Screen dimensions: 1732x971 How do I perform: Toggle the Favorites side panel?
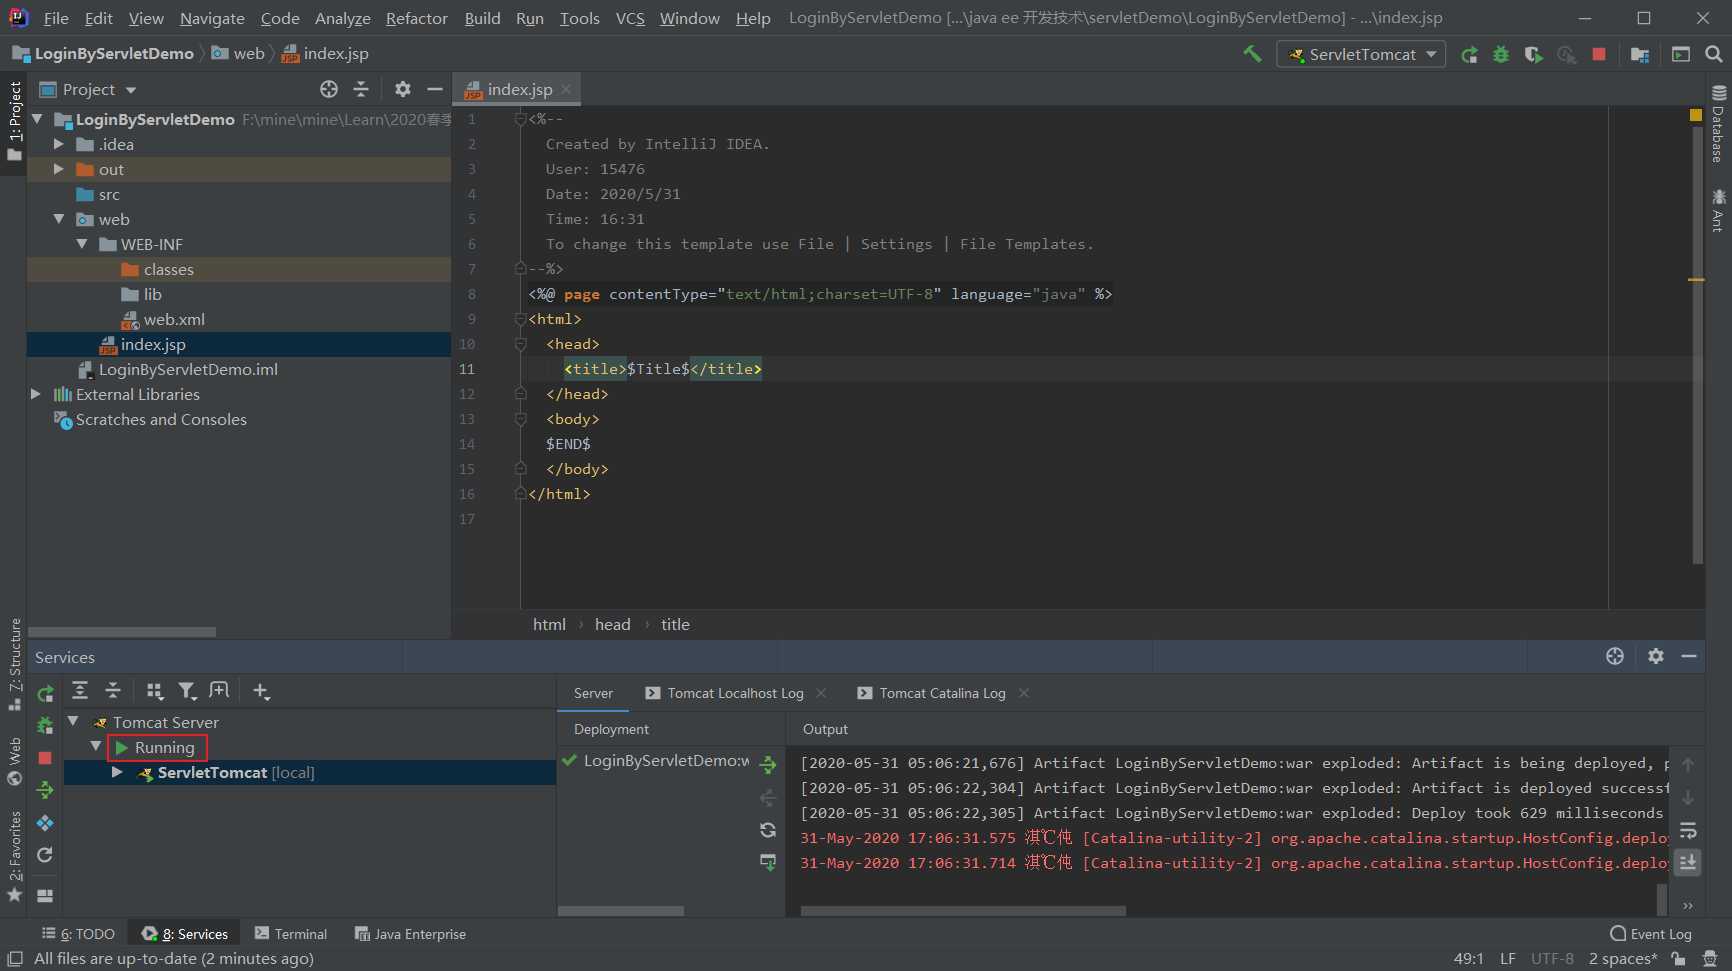pos(14,857)
